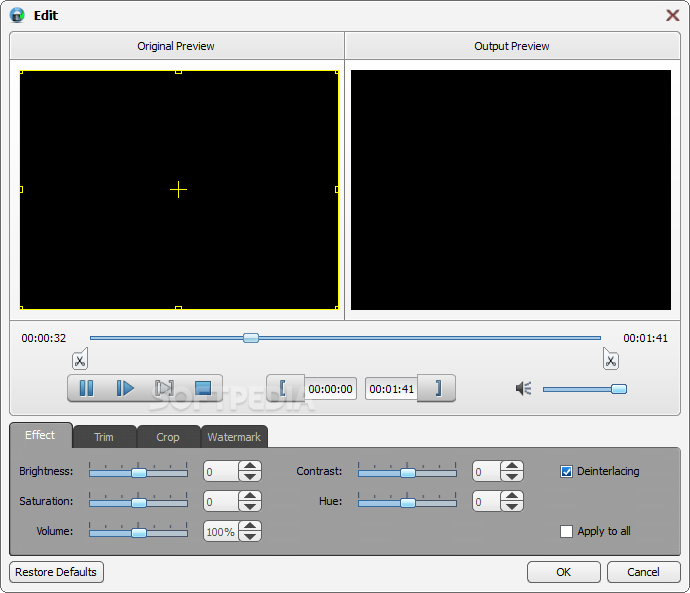Screen dimensions: 690x593
Task: Set trim end with the right bracket button
Action: [437, 388]
